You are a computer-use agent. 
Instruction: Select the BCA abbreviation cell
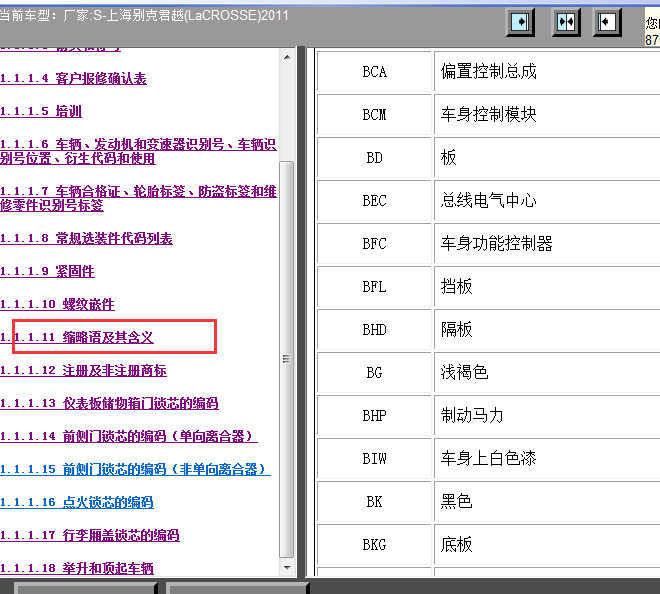pyautogui.click(x=375, y=72)
